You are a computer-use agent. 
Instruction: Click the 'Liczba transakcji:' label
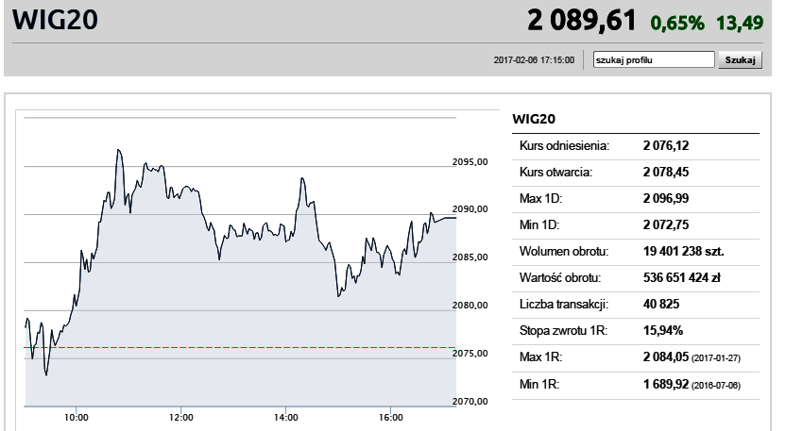[564, 304]
